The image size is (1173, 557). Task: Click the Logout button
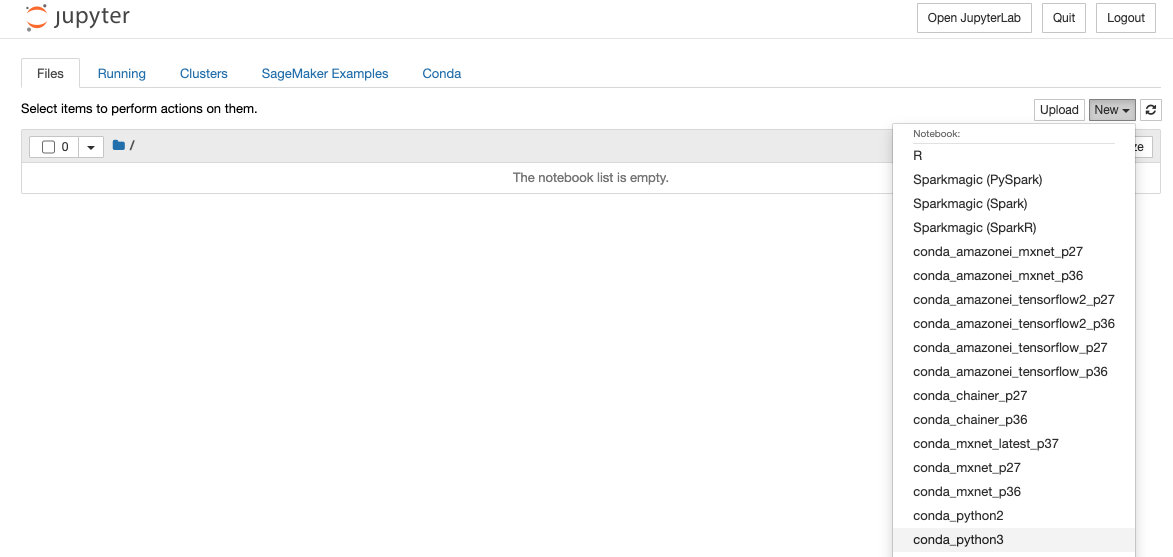(x=1126, y=18)
